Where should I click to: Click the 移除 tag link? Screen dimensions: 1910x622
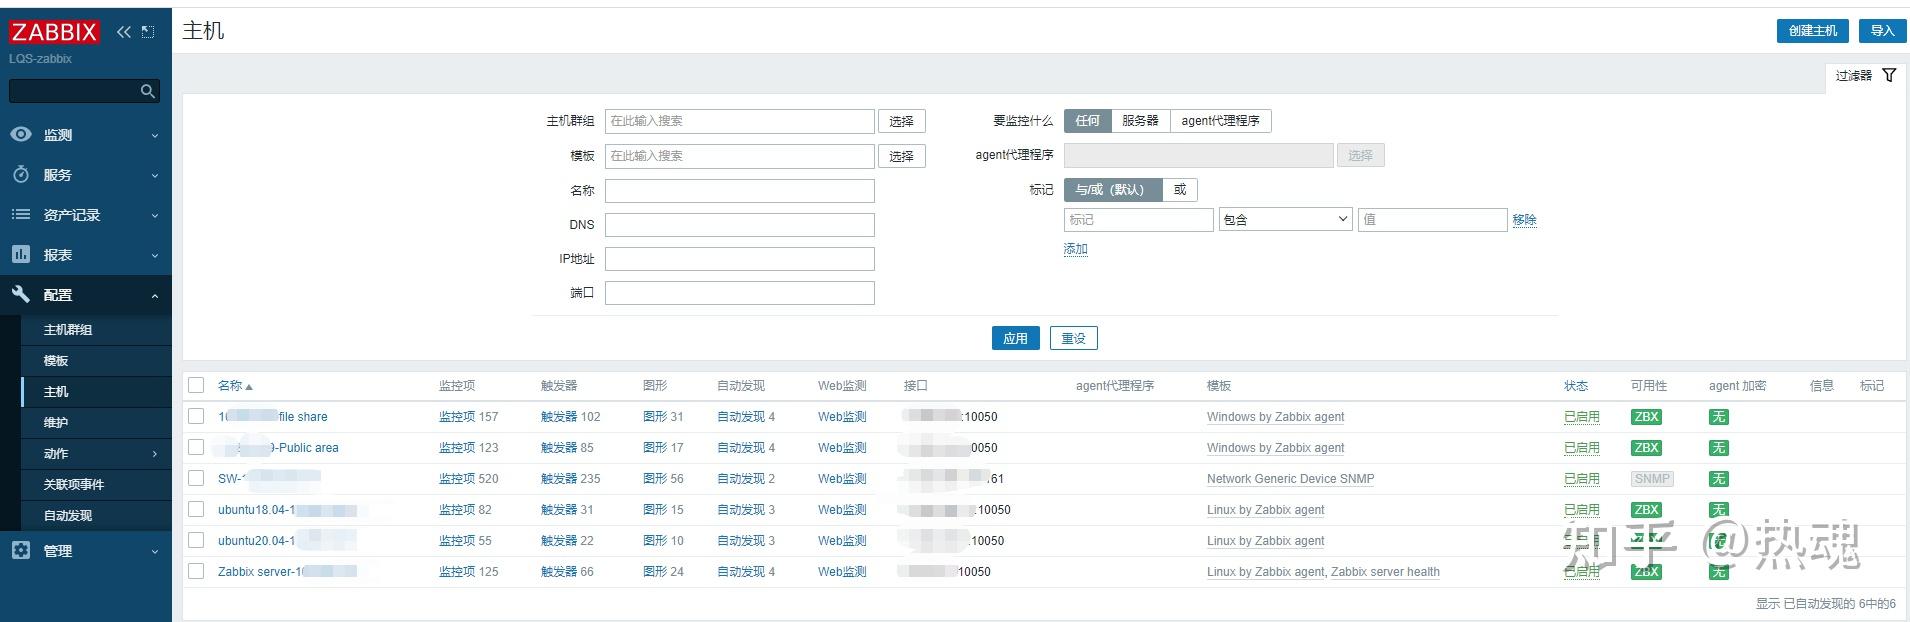click(1524, 220)
